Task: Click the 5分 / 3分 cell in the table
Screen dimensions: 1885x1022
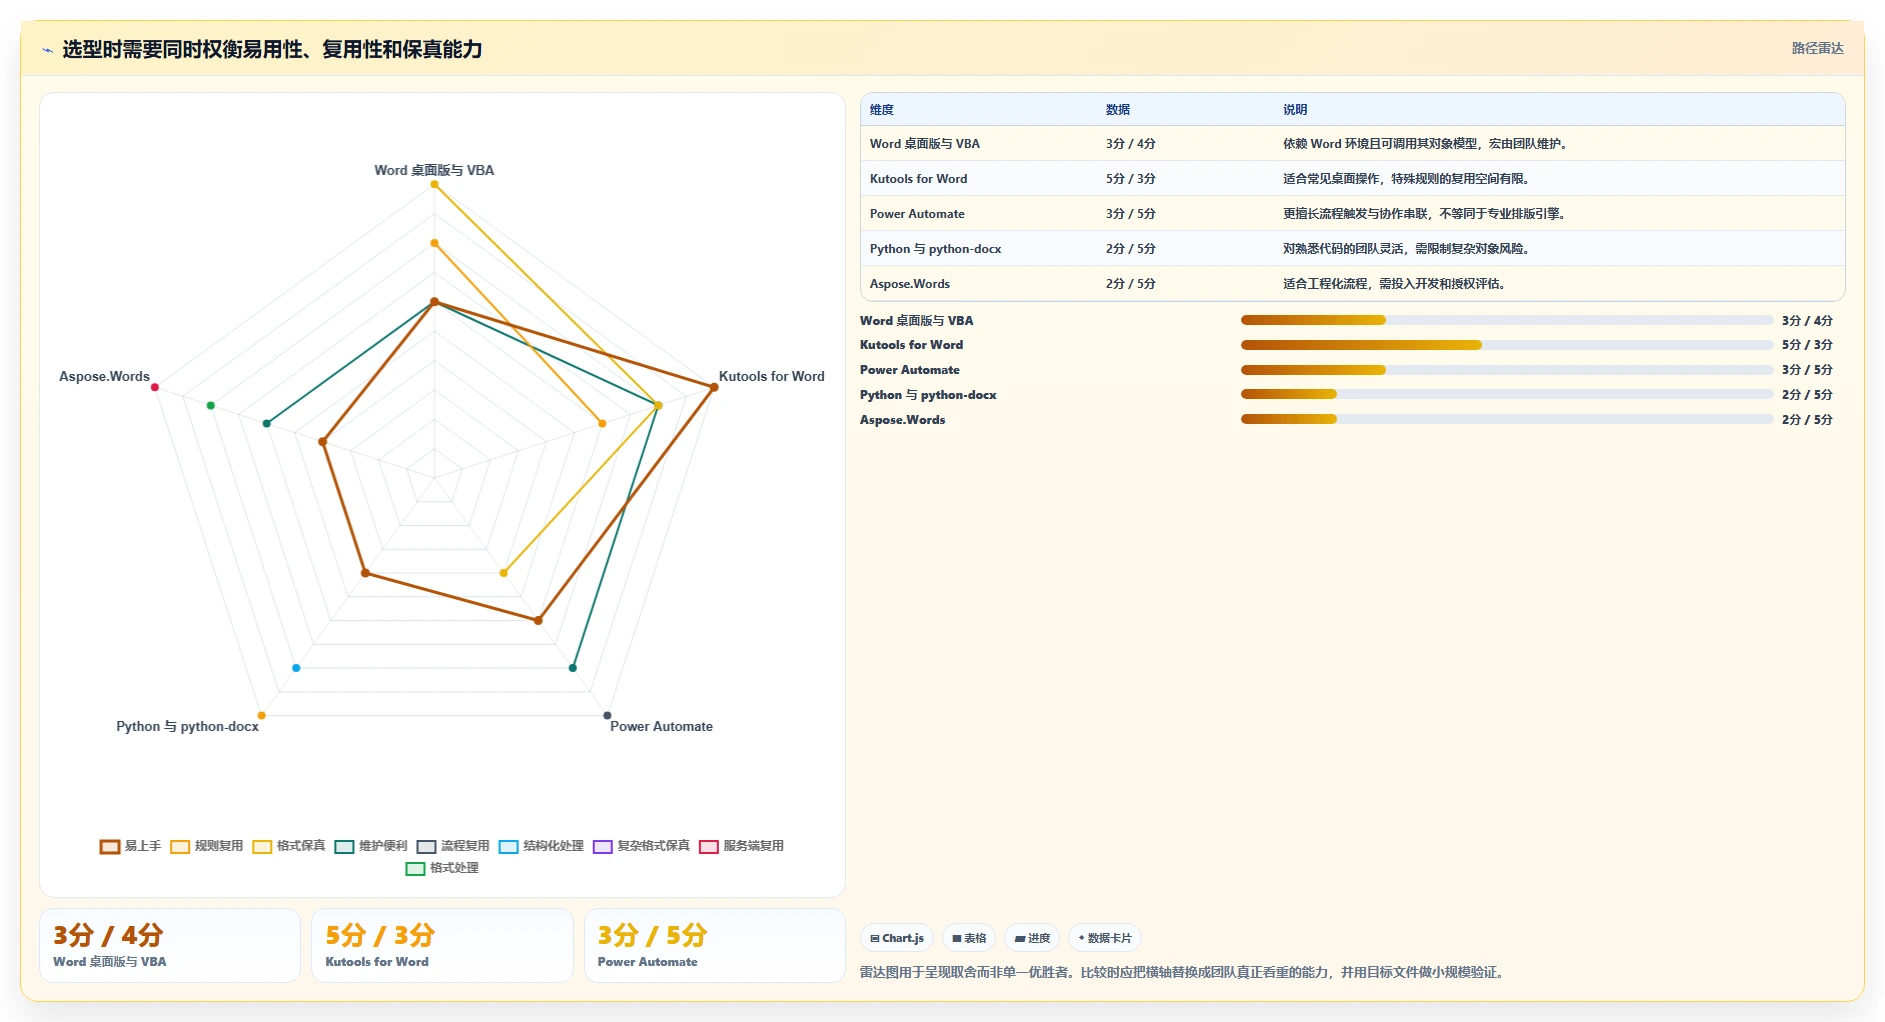Action: tap(1131, 179)
